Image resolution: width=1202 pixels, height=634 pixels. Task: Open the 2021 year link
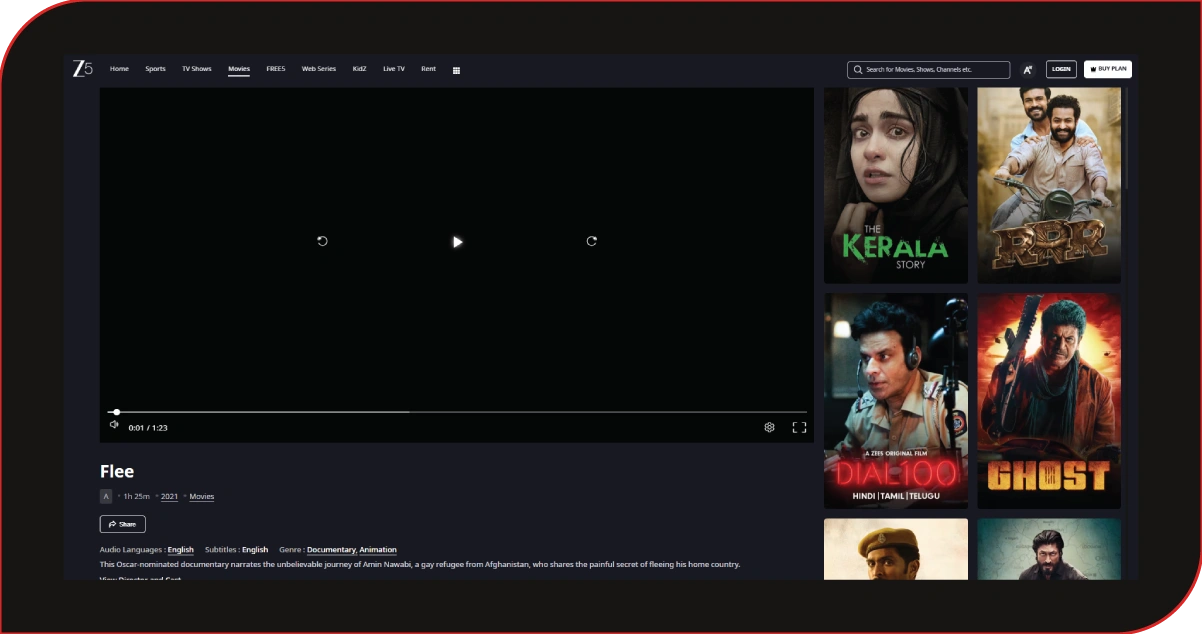pos(169,496)
